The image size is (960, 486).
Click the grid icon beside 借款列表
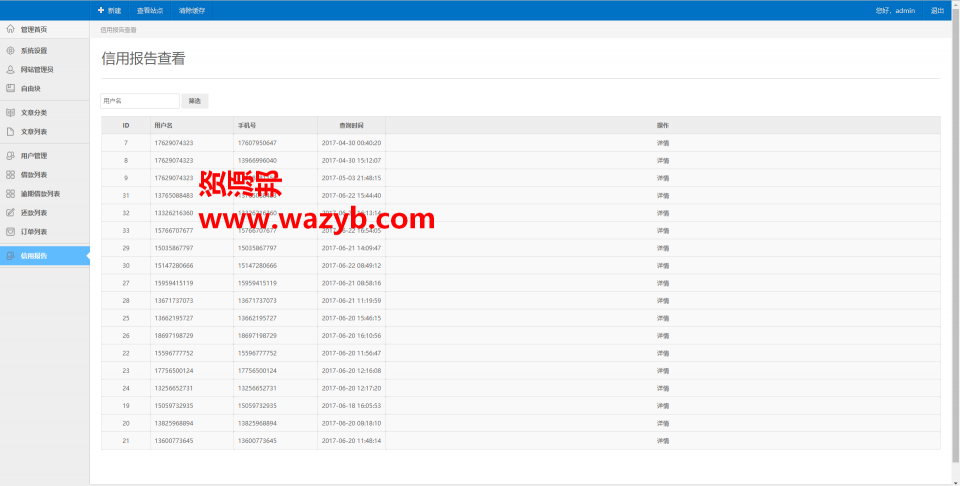10,174
